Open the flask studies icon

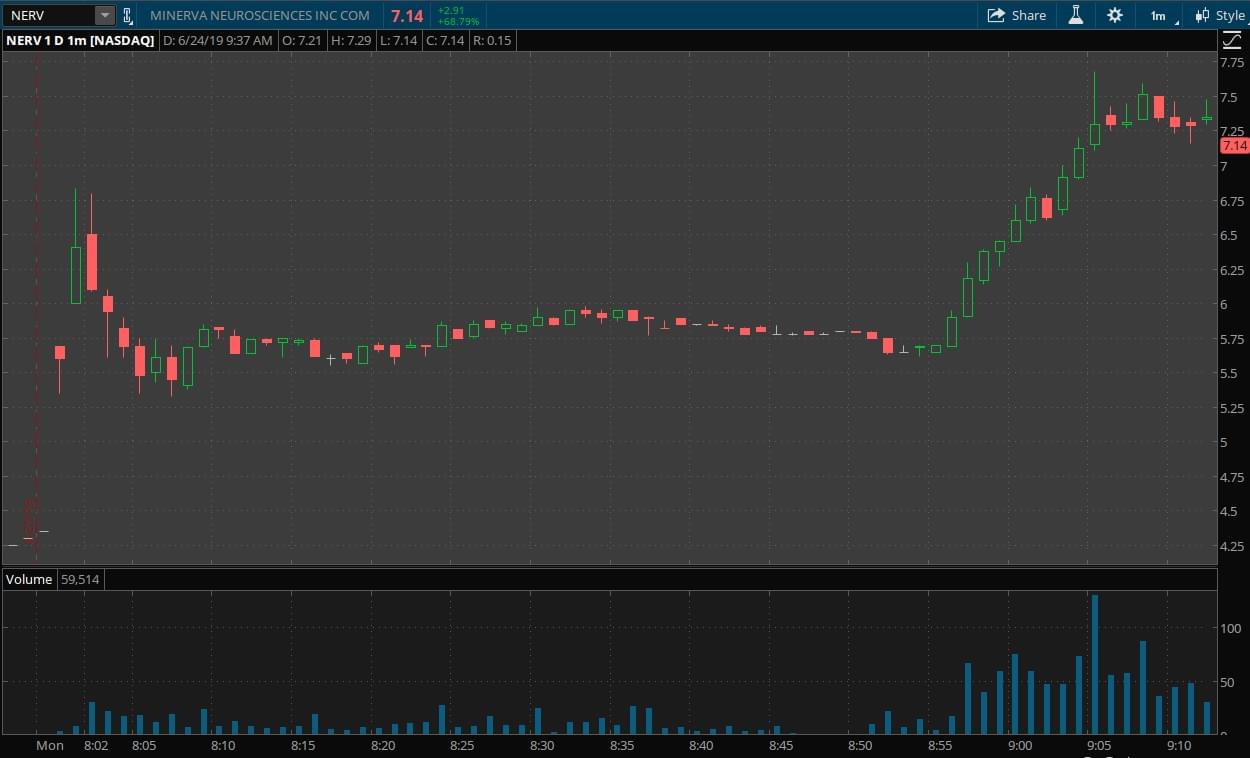[1076, 15]
